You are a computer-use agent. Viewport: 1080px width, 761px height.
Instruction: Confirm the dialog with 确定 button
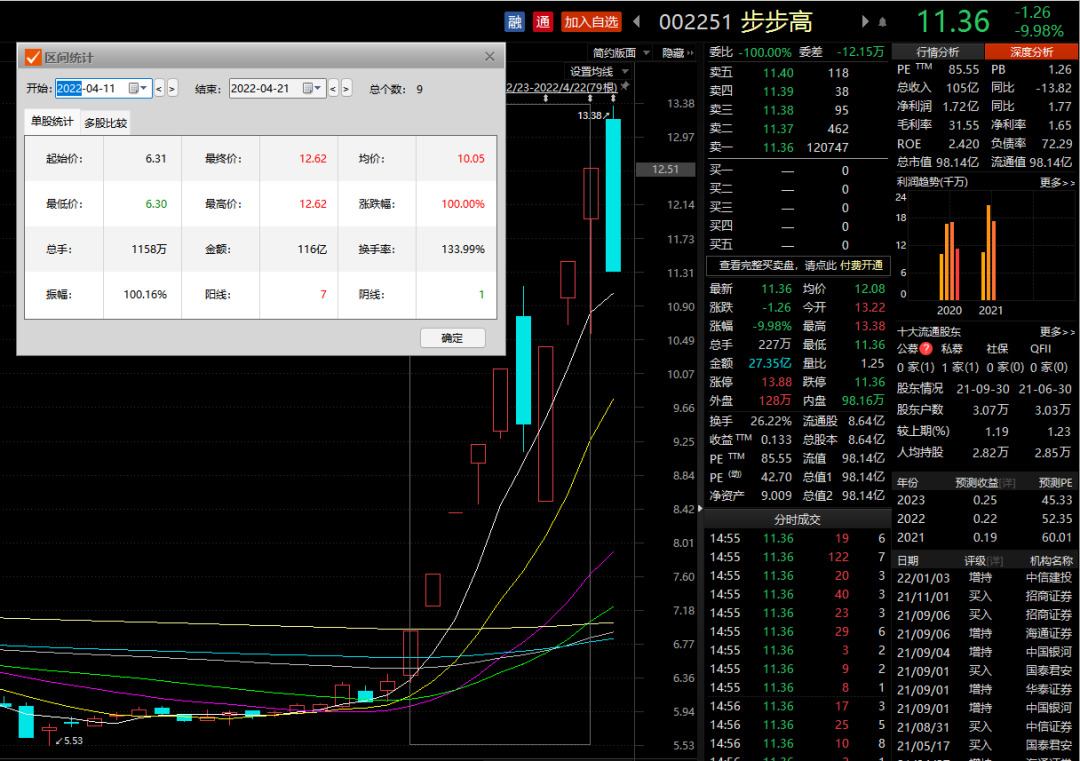(x=453, y=338)
